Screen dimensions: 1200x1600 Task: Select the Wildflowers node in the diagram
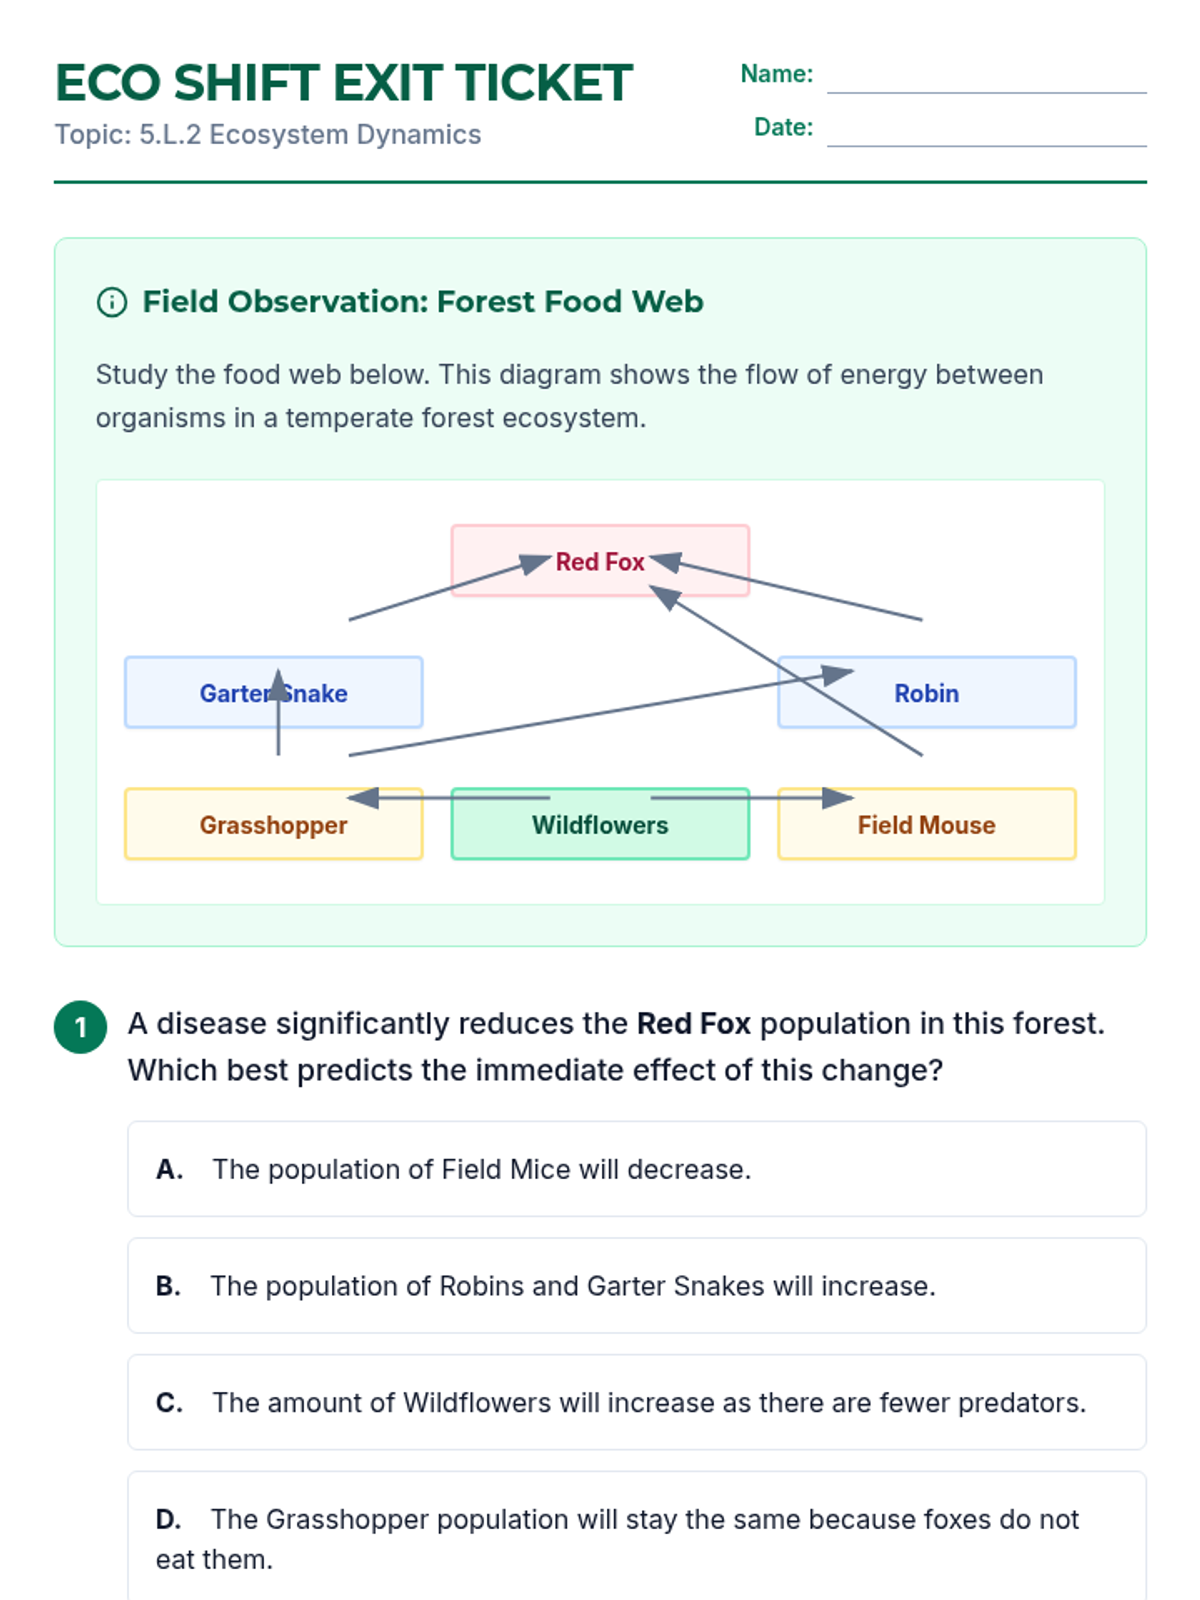[600, 826]
